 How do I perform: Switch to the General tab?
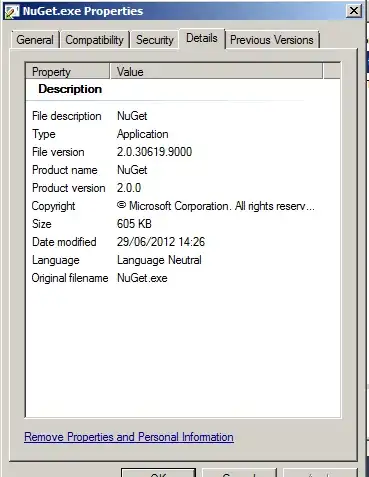[x=35, y=40]
